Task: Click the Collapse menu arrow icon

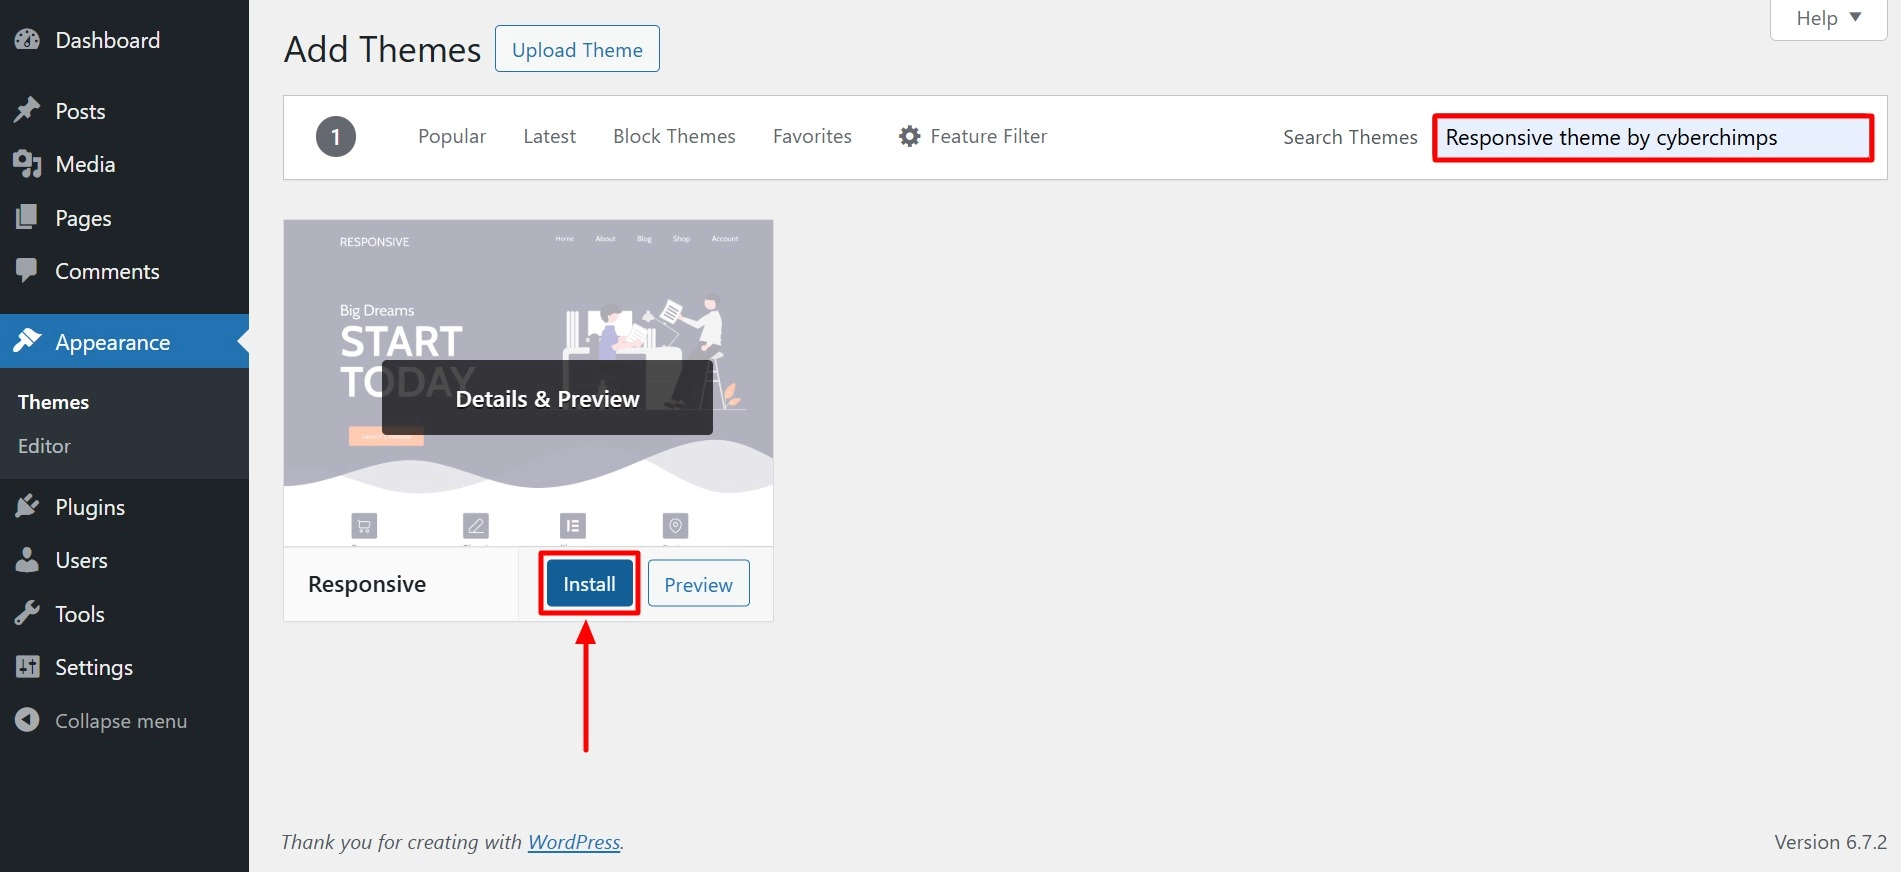Action: (x=27, y=720)
